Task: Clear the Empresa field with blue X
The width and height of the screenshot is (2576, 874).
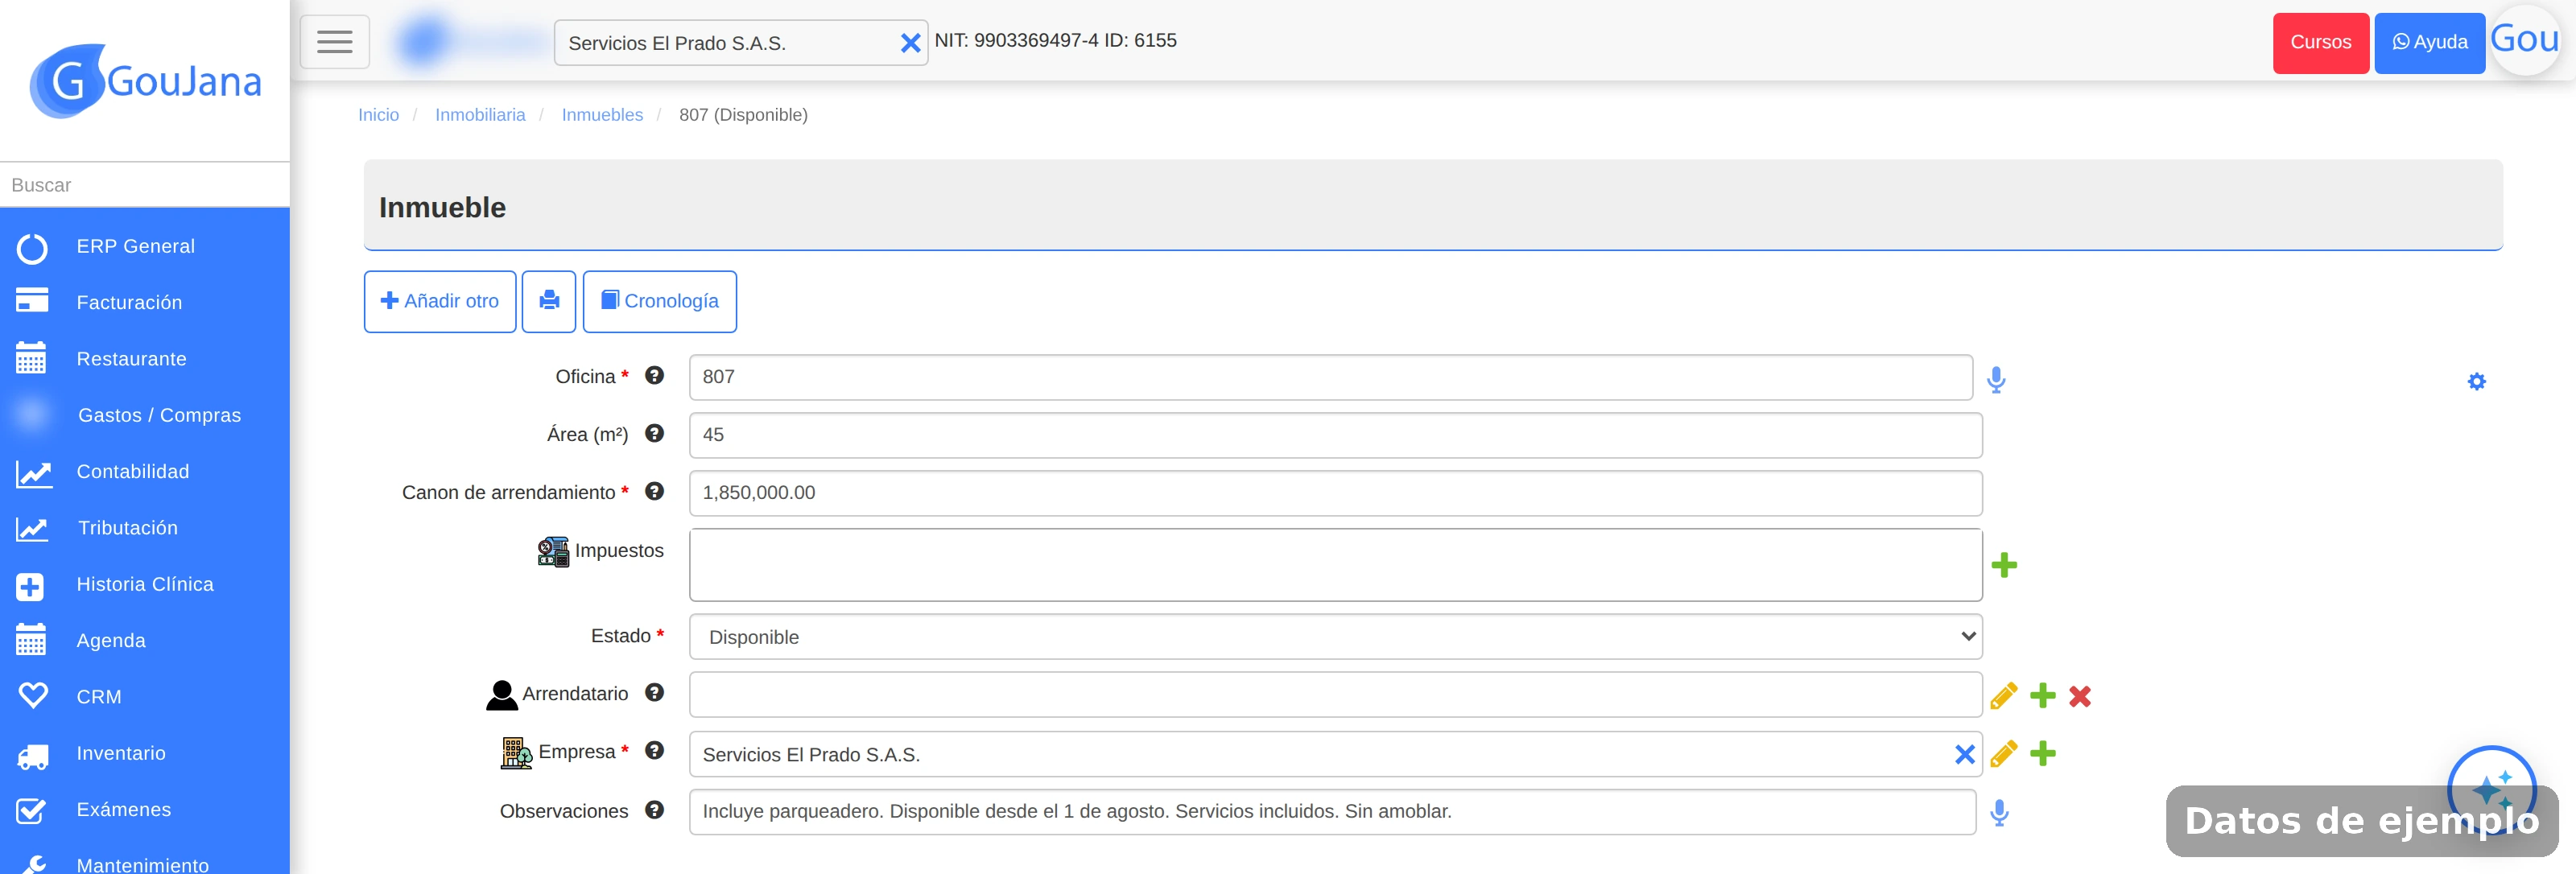Action: point(1964,754)
